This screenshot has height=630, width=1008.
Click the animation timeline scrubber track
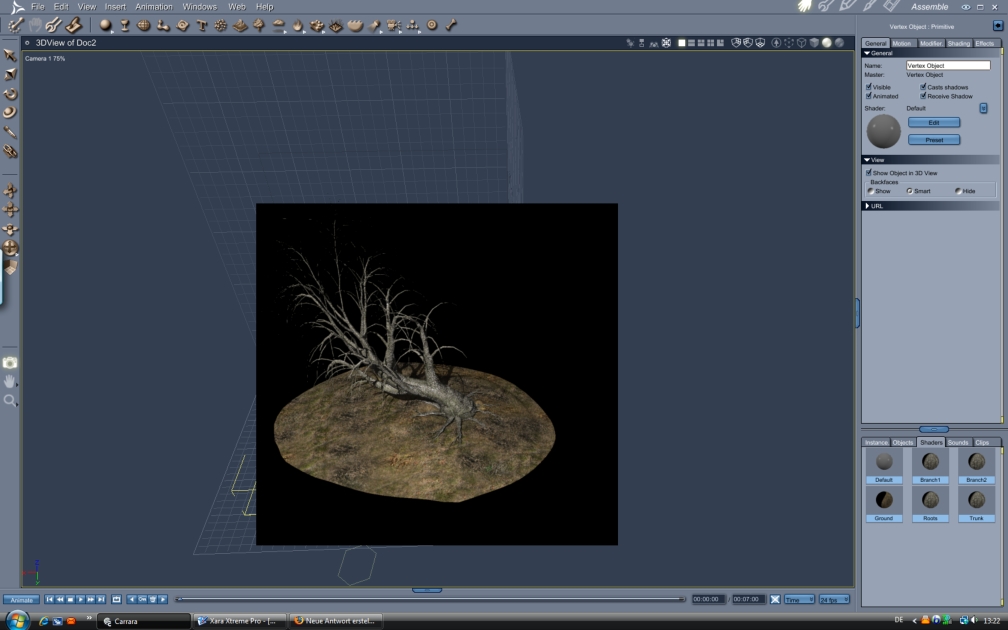(430, 599)
